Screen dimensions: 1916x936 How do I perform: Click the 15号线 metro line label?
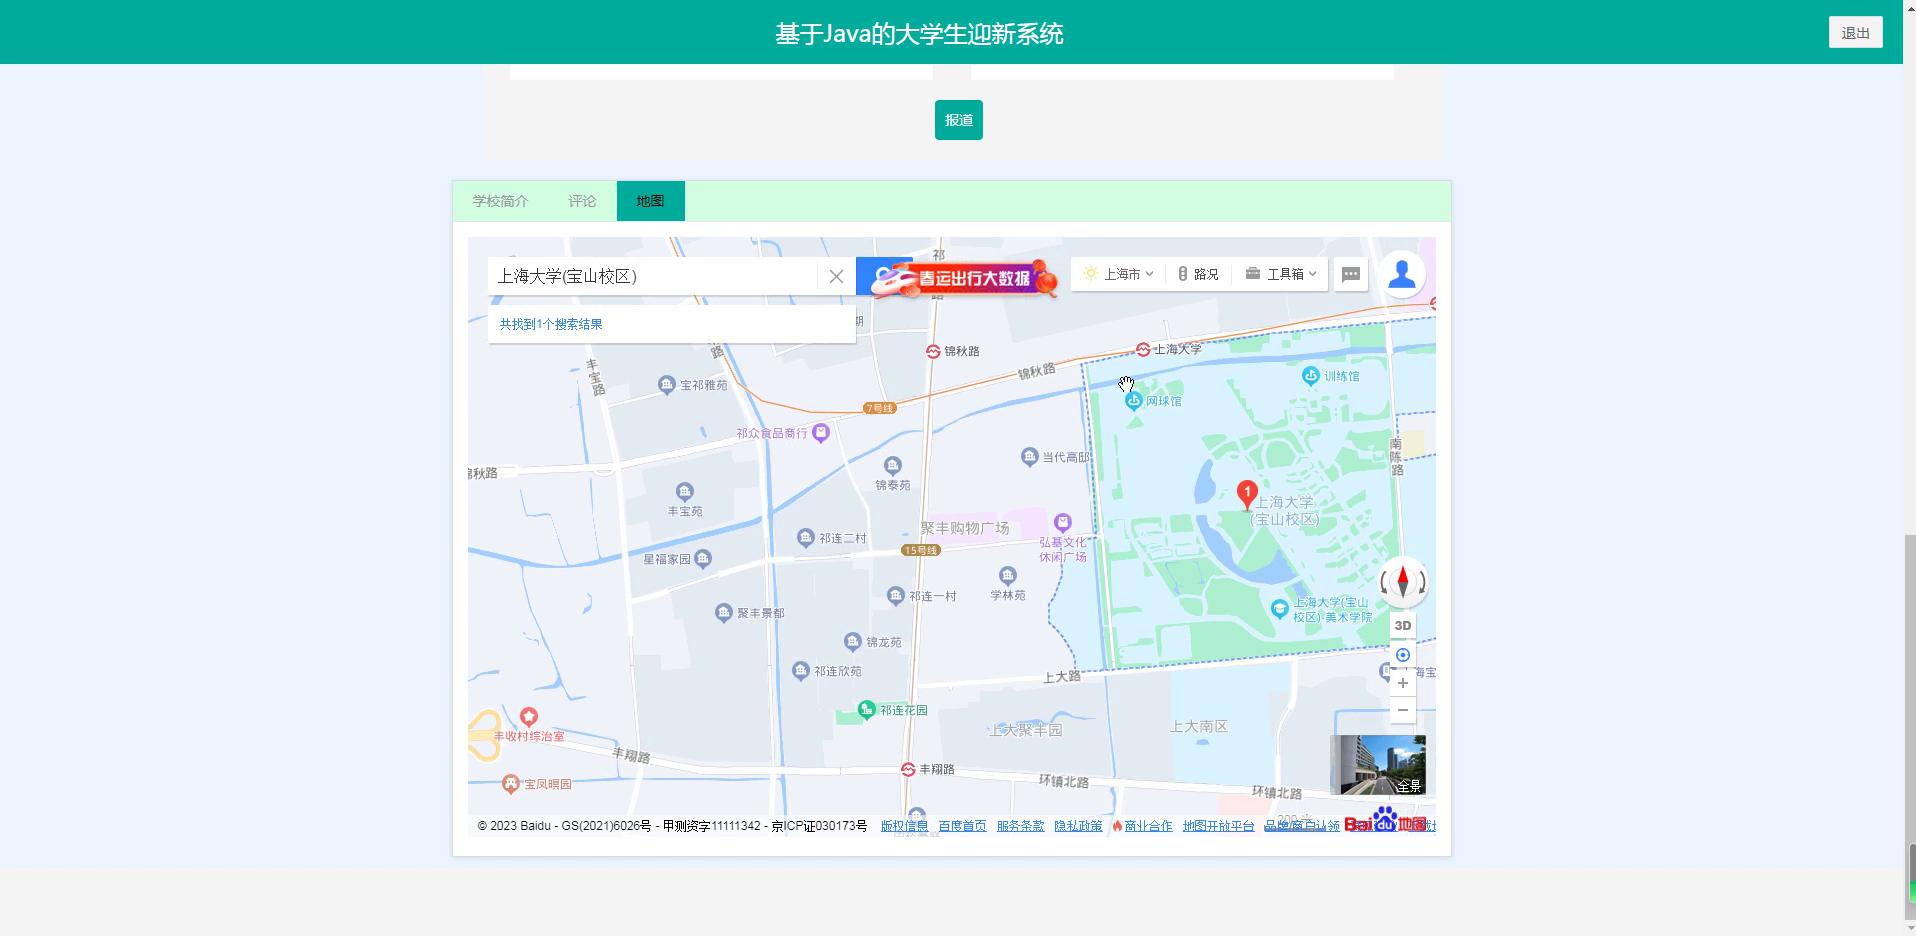[x=921, y=550]
